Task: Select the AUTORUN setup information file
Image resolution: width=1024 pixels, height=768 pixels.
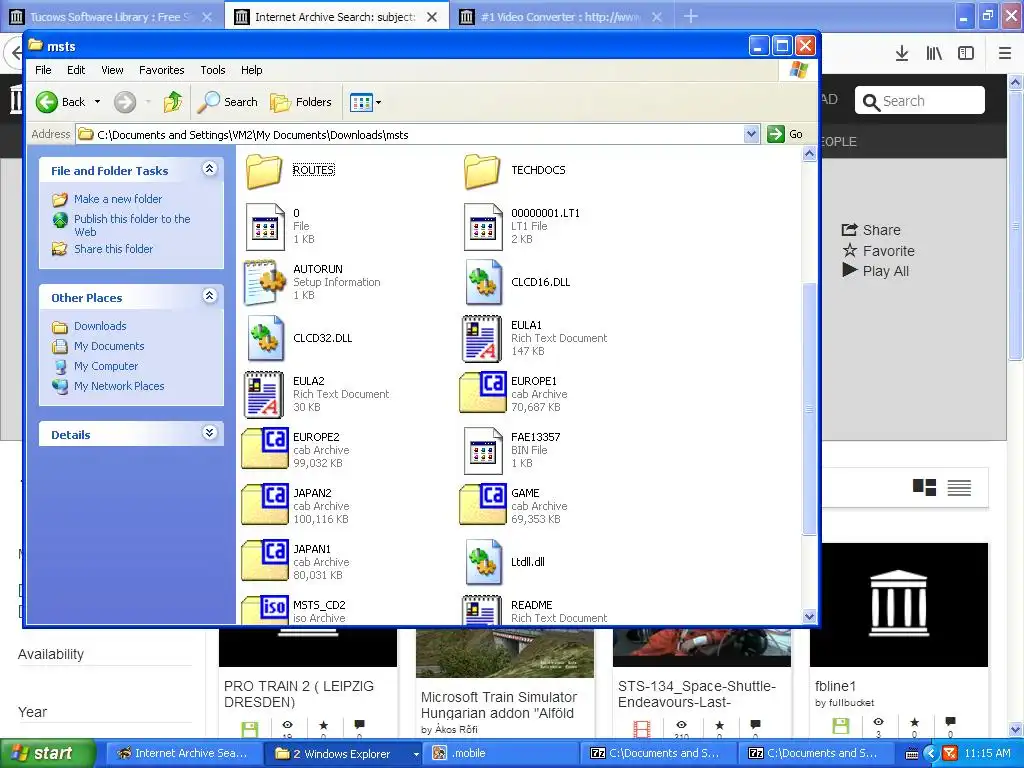Action: tap(264, 282)
